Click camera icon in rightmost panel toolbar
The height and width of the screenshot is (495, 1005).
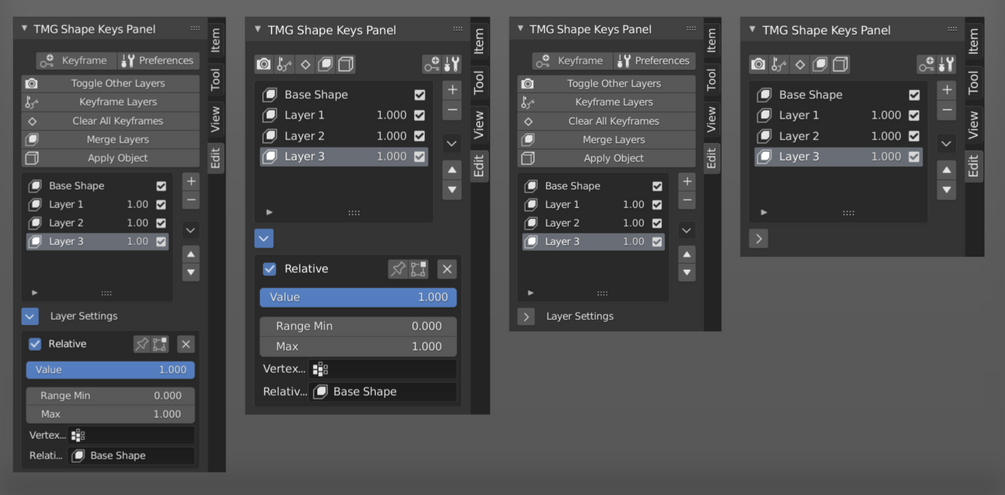point(759,64)
